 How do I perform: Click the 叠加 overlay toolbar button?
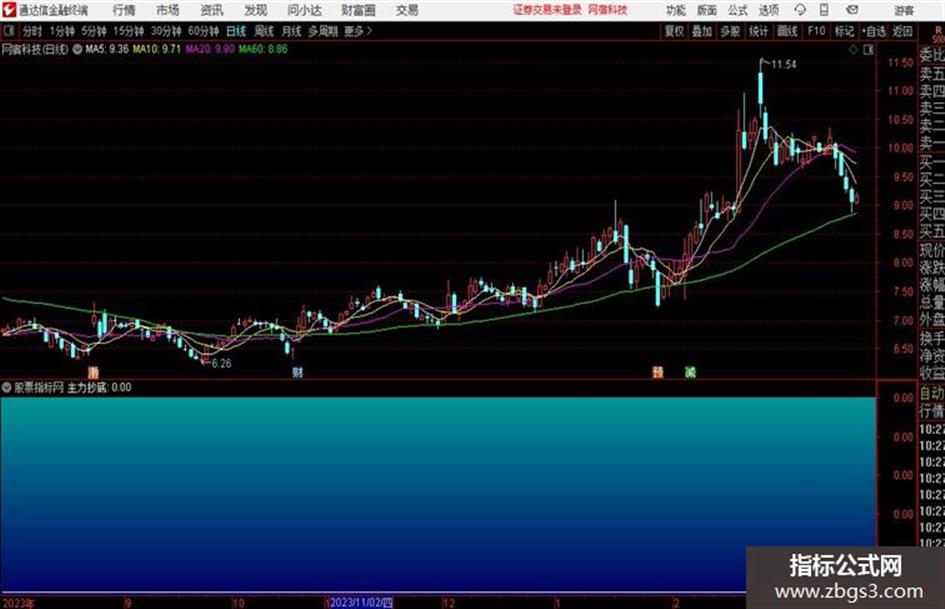[x=702, y=31]
